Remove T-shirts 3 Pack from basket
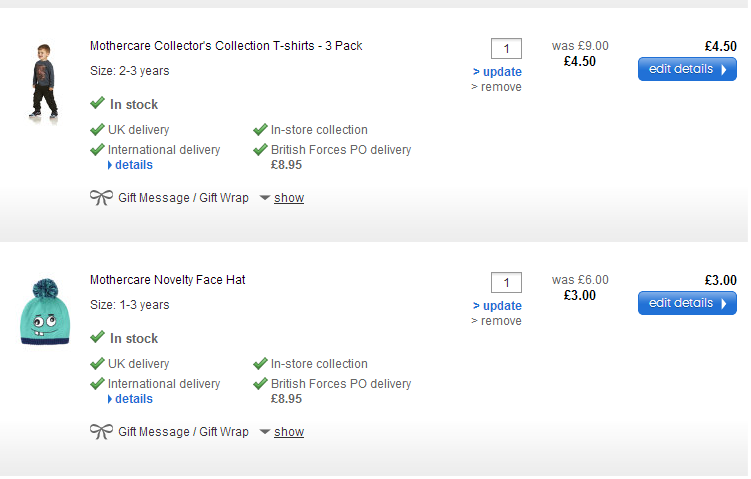Image resolution: width=751 pixels, height=479 pixels. (x=496, y=87)
